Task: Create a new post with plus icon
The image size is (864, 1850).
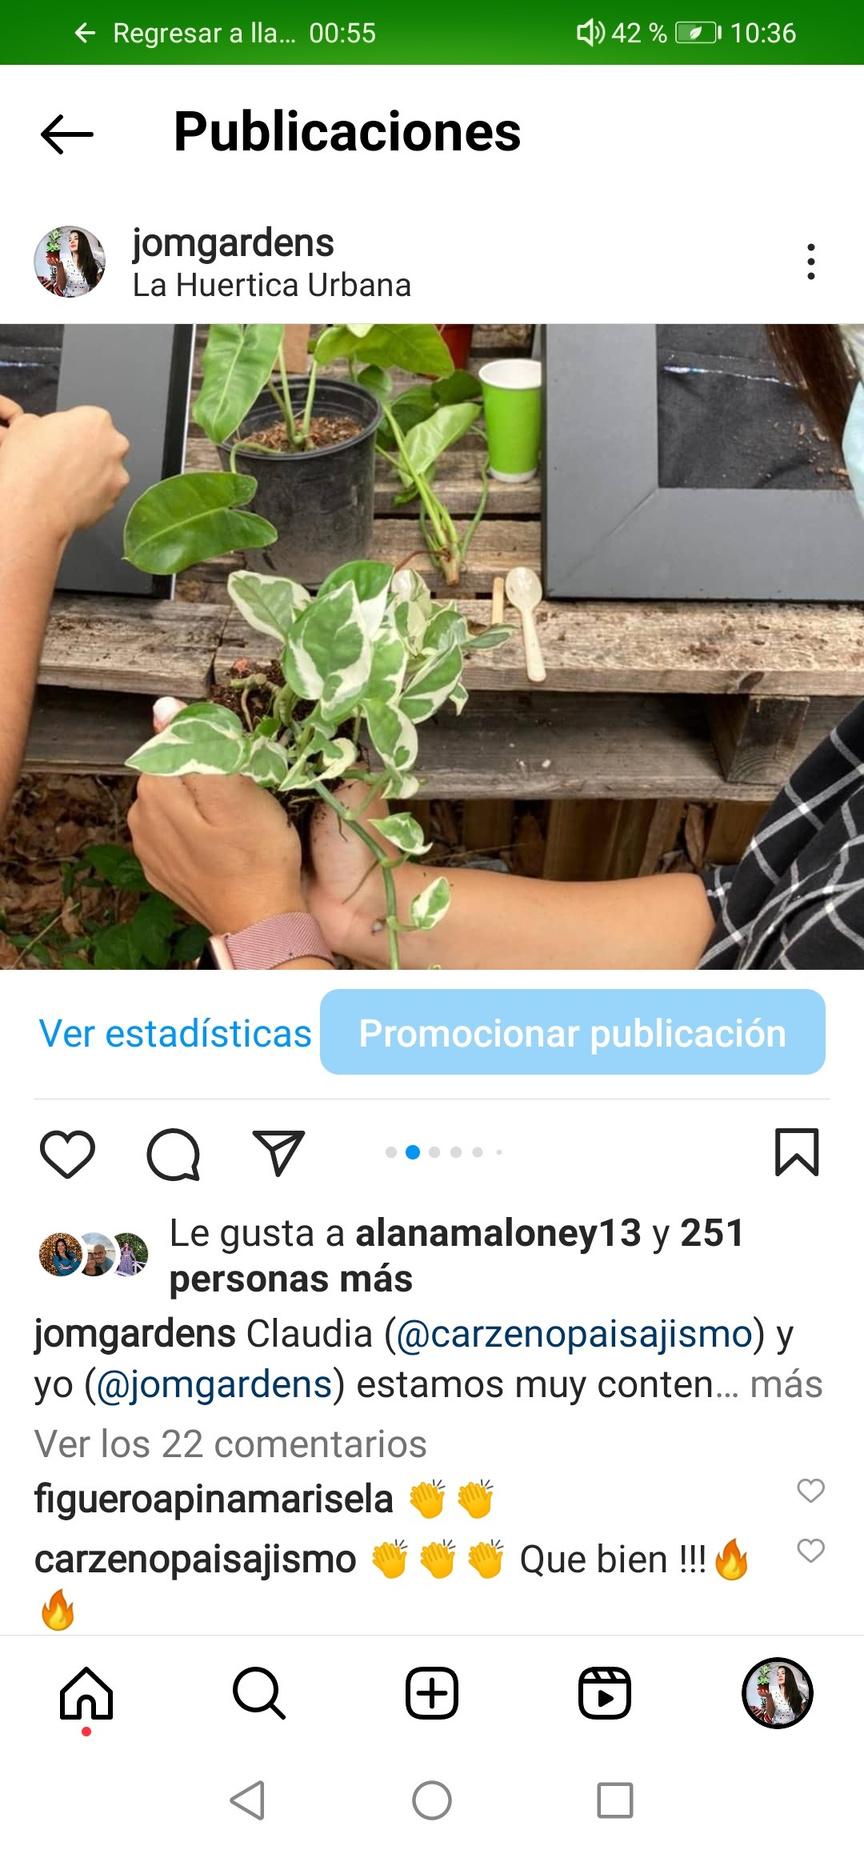Action: [x=432, y=1693]
